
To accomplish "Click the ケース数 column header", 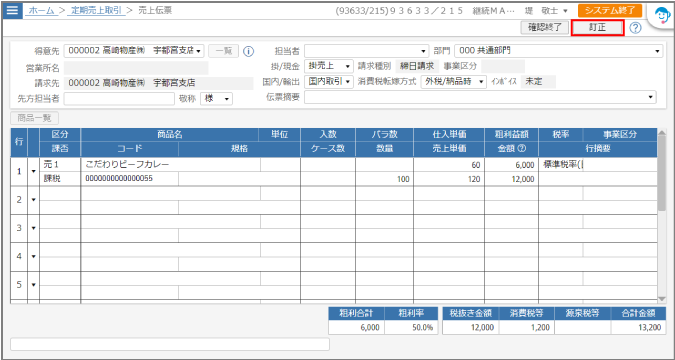I will click(x=328, y=149).
